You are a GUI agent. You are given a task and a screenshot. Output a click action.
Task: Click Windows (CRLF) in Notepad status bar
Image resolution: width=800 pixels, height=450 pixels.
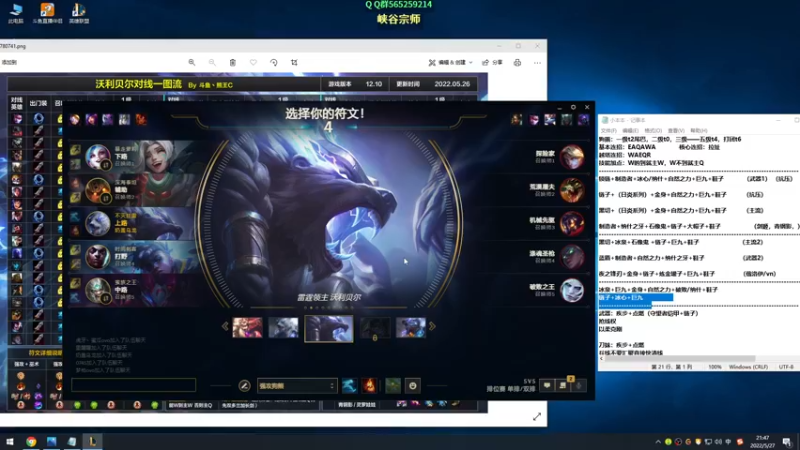pos(748,367)
